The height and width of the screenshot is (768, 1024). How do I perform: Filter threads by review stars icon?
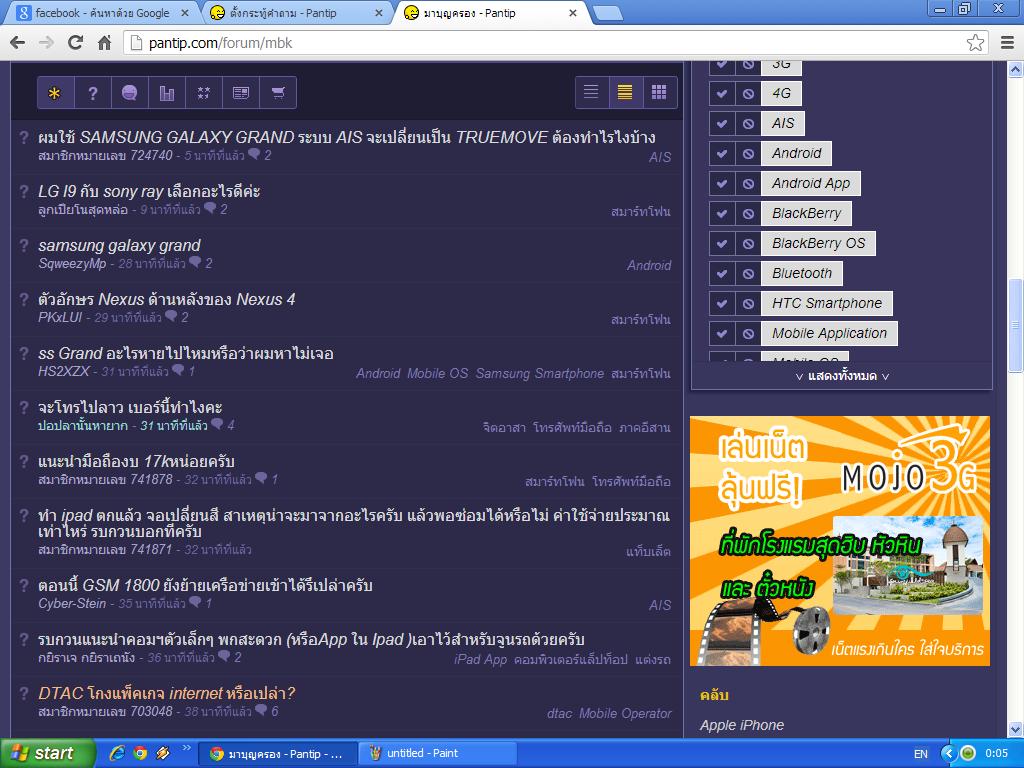pos(204,93)
